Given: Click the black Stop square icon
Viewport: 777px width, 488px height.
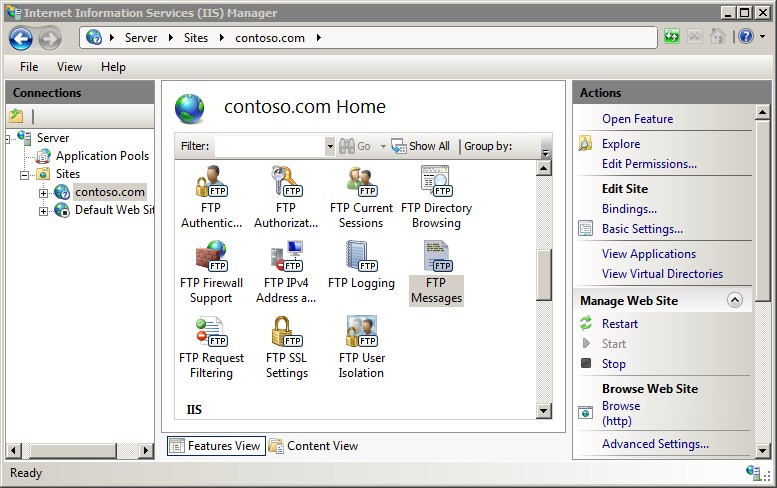Looking at the screenshot, I should point(586,363).
